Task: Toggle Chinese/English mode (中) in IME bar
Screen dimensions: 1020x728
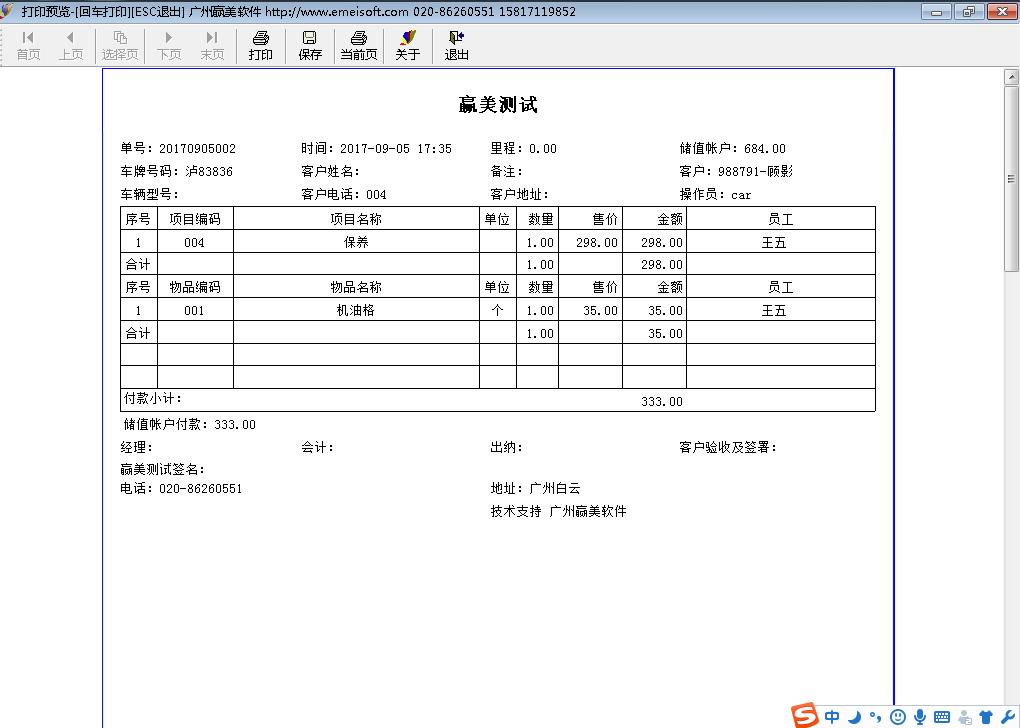Action: (x=833, y=717)
